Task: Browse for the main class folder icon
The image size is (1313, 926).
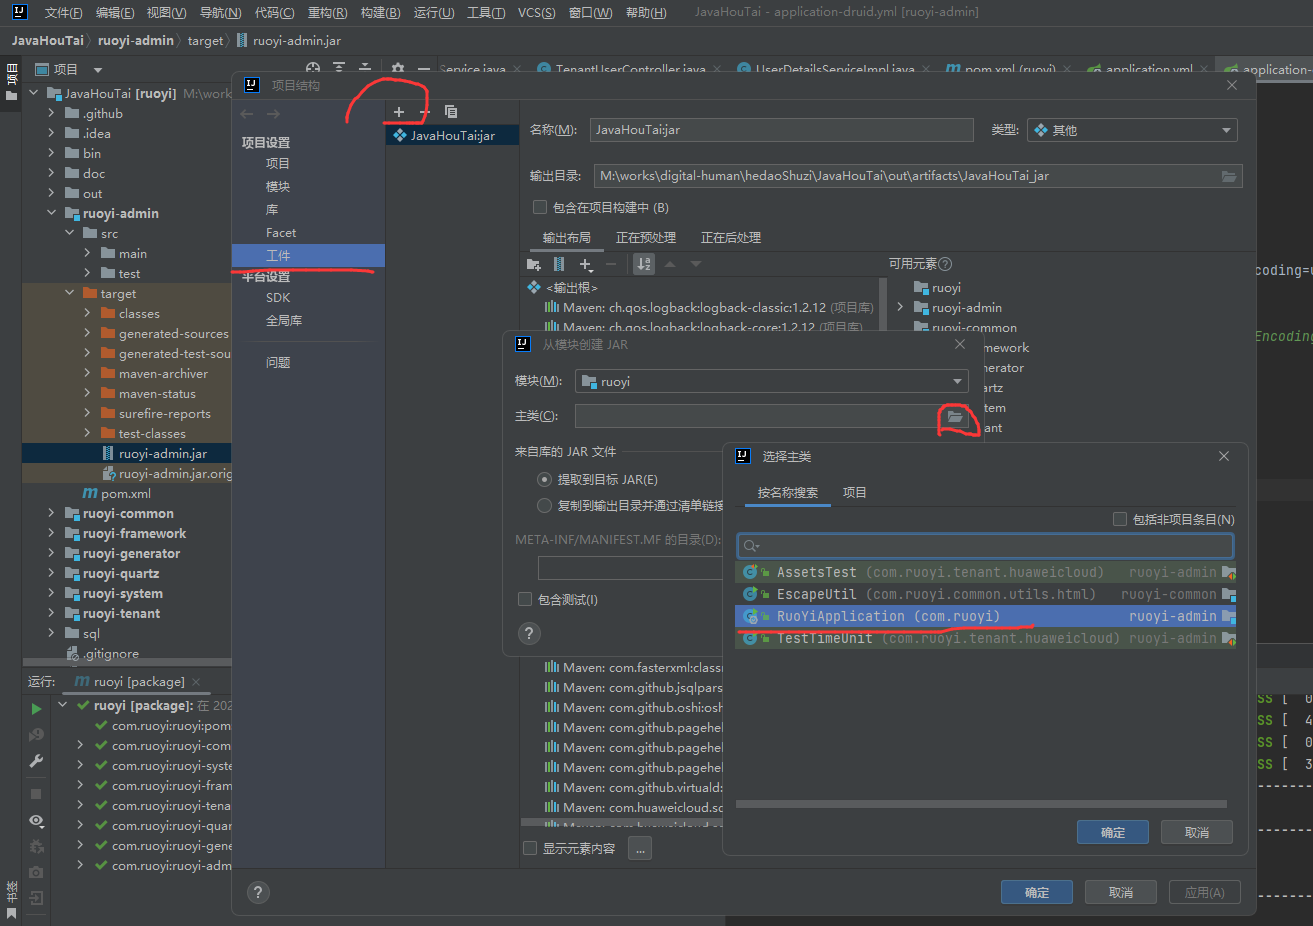Action: tap(955, 416)
